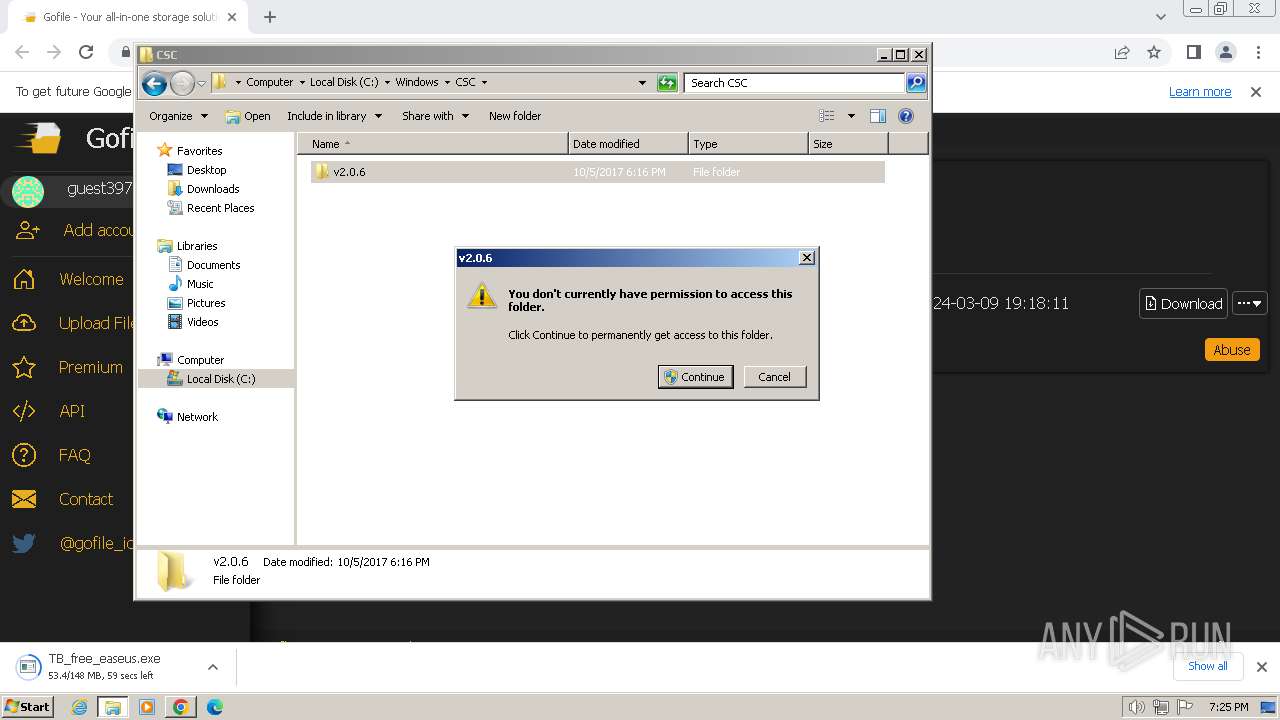Open Chrome share page icon

point(1122,52)
